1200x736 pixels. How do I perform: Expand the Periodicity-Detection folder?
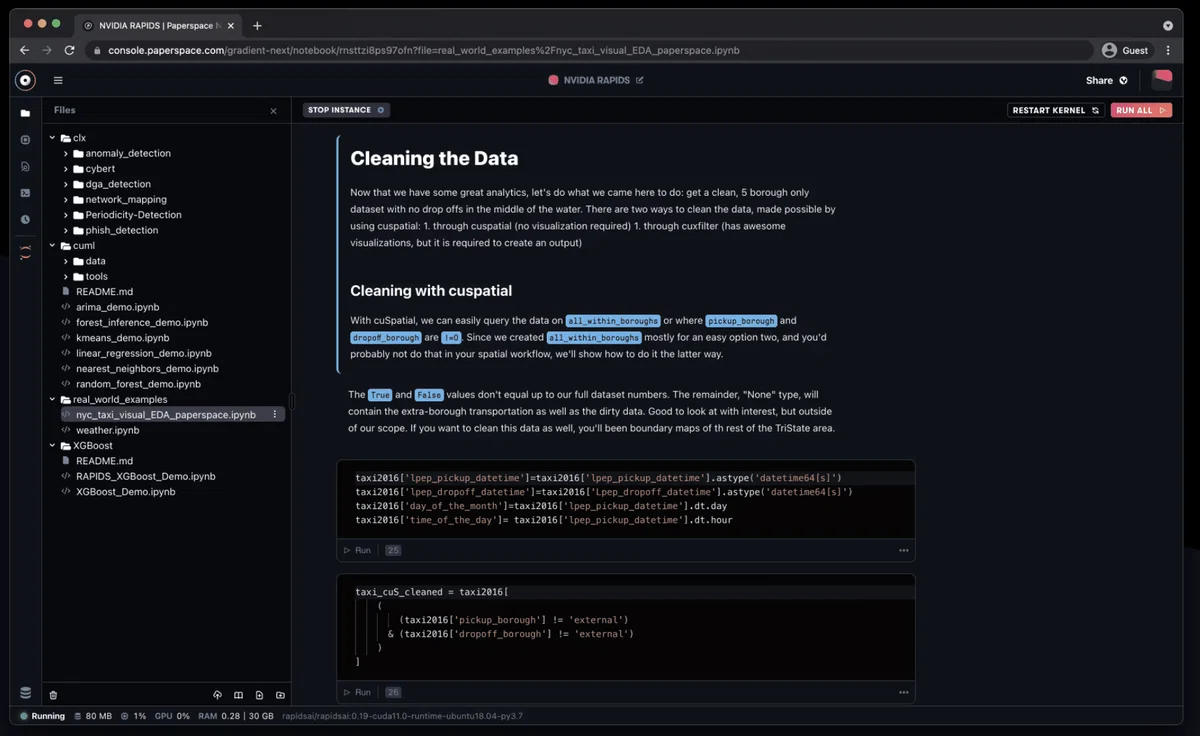65,215
